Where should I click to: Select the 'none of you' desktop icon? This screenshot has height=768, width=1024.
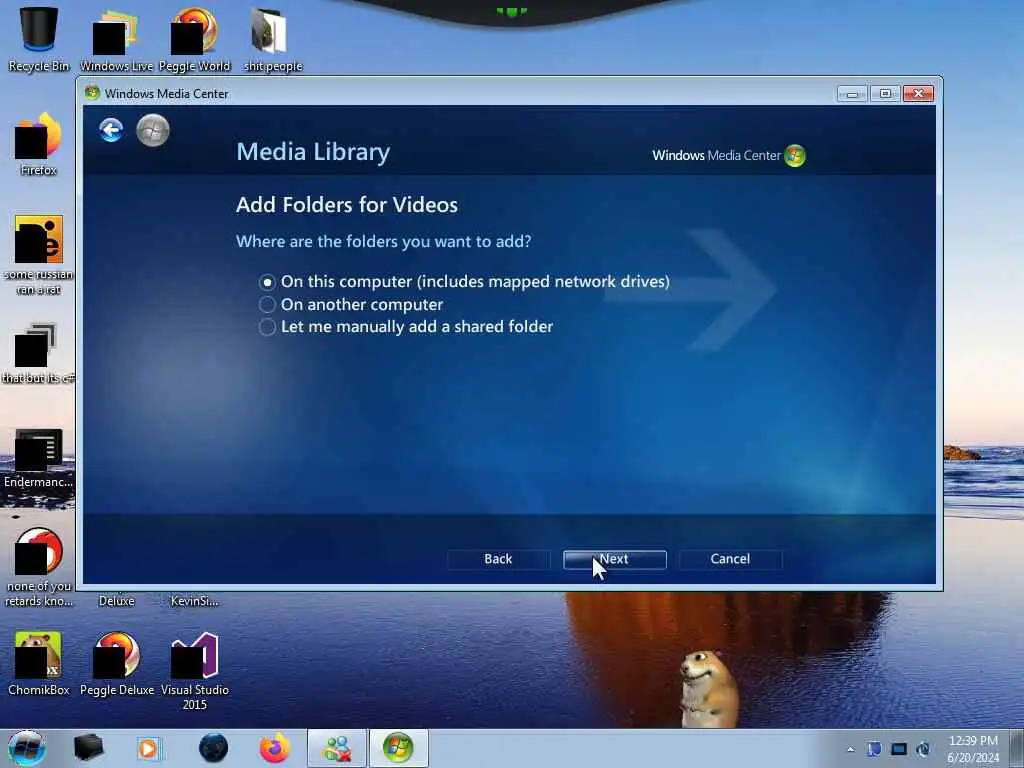pyautogui.click(x=39, y=567)
